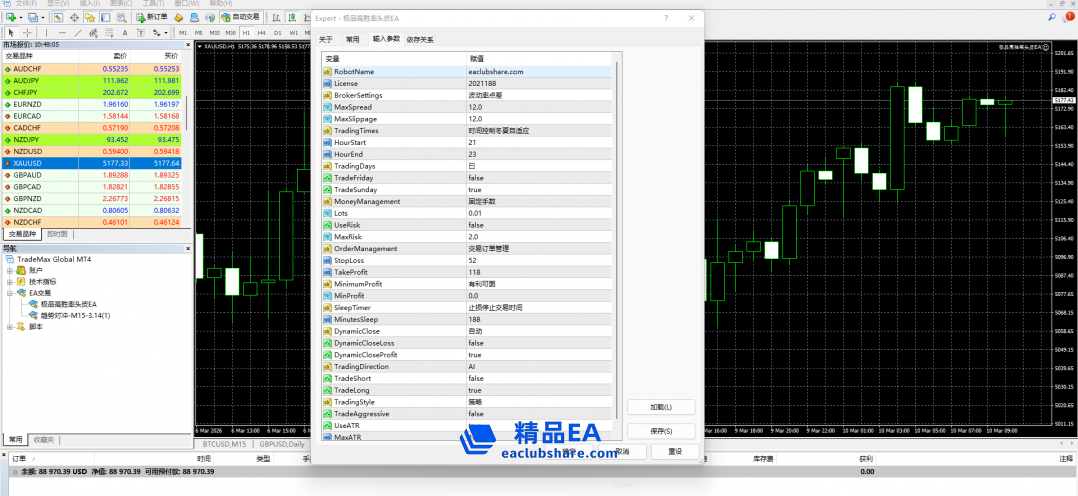Click the 极品高胜率头皮EA expert advisor icon

34,303
